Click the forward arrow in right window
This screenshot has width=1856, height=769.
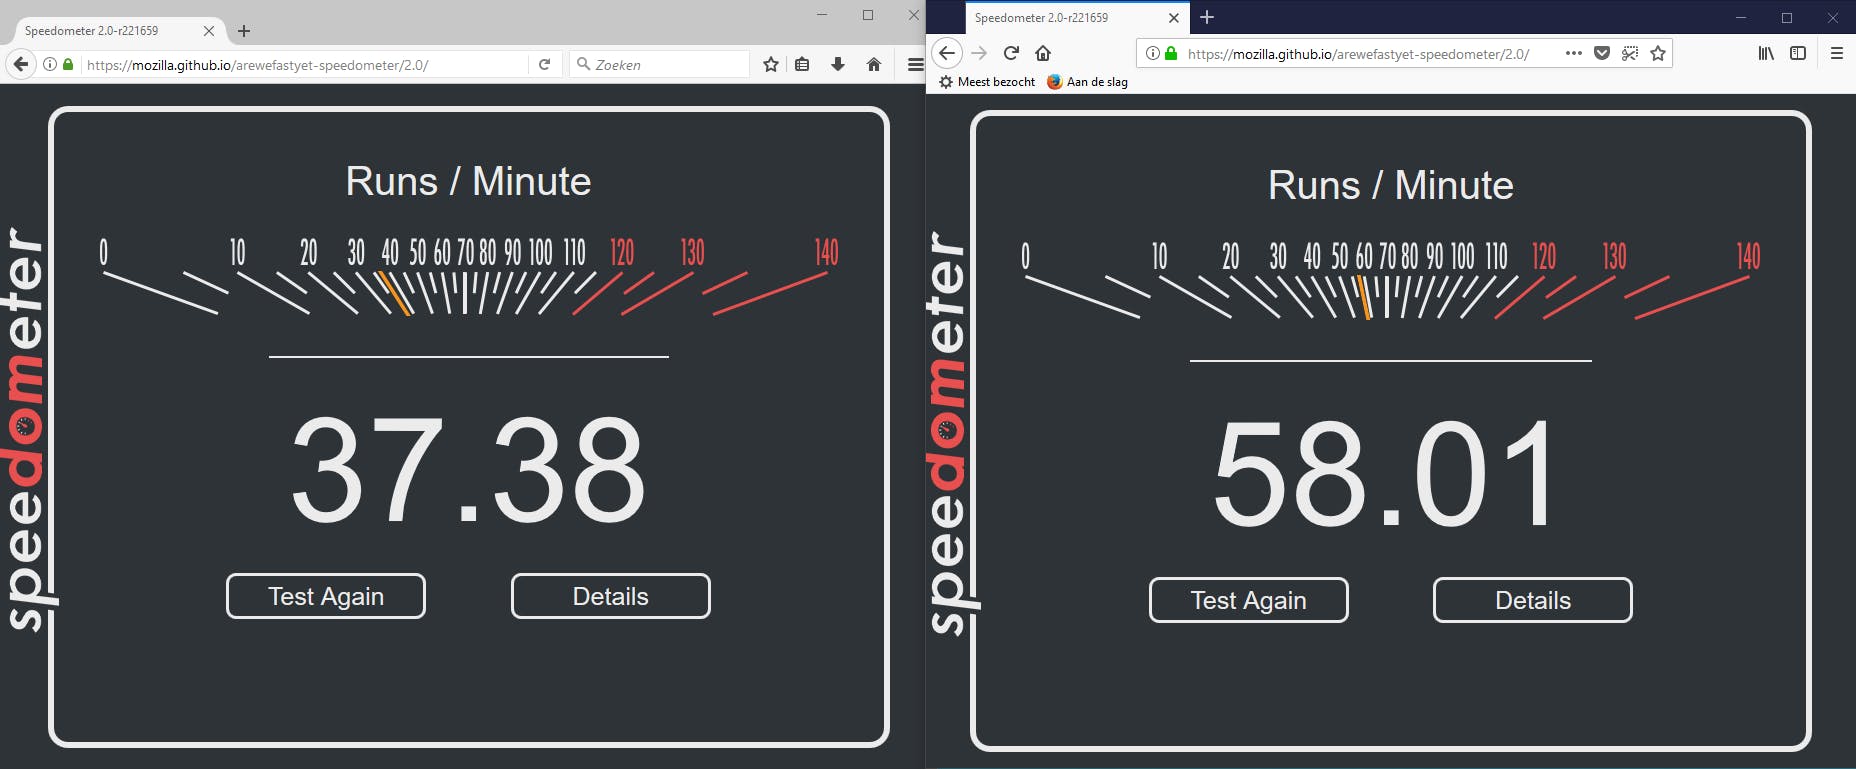(979, 53)
